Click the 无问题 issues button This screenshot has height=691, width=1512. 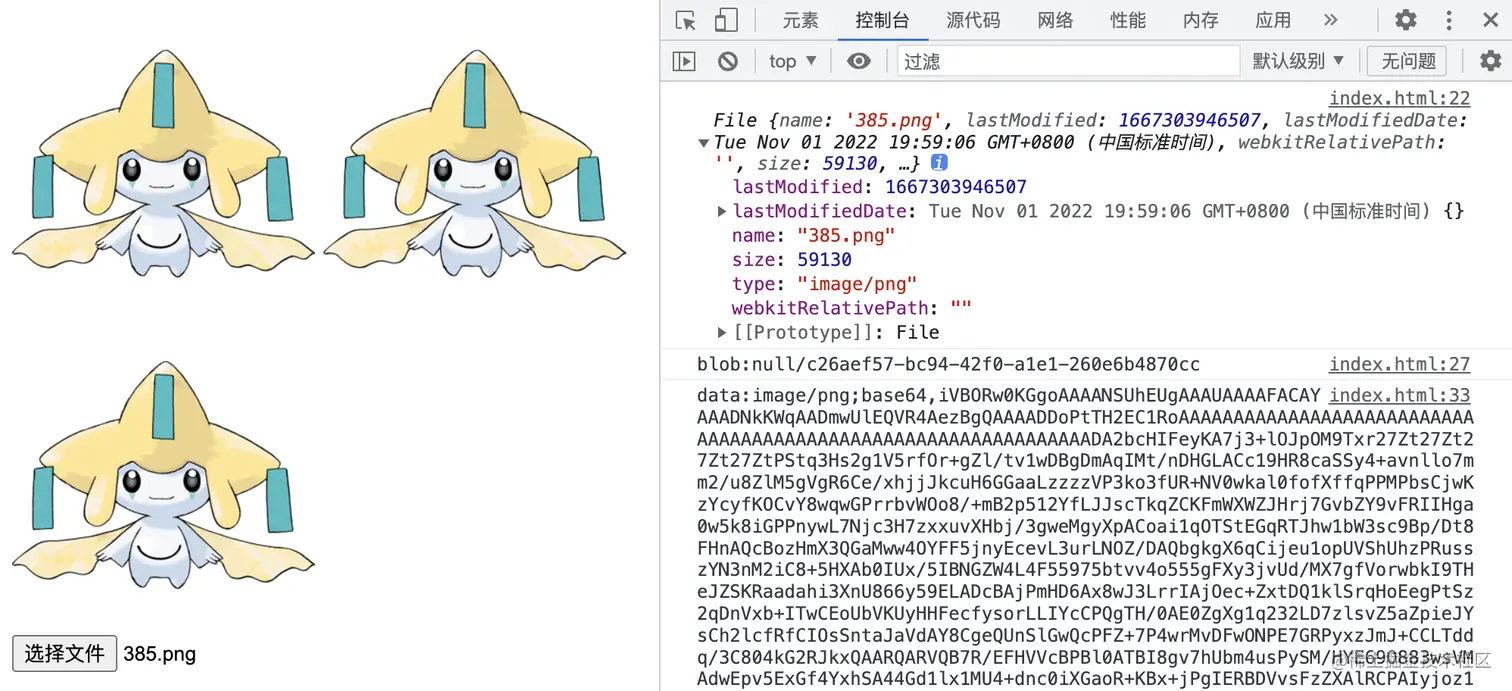click(1408, 61)
